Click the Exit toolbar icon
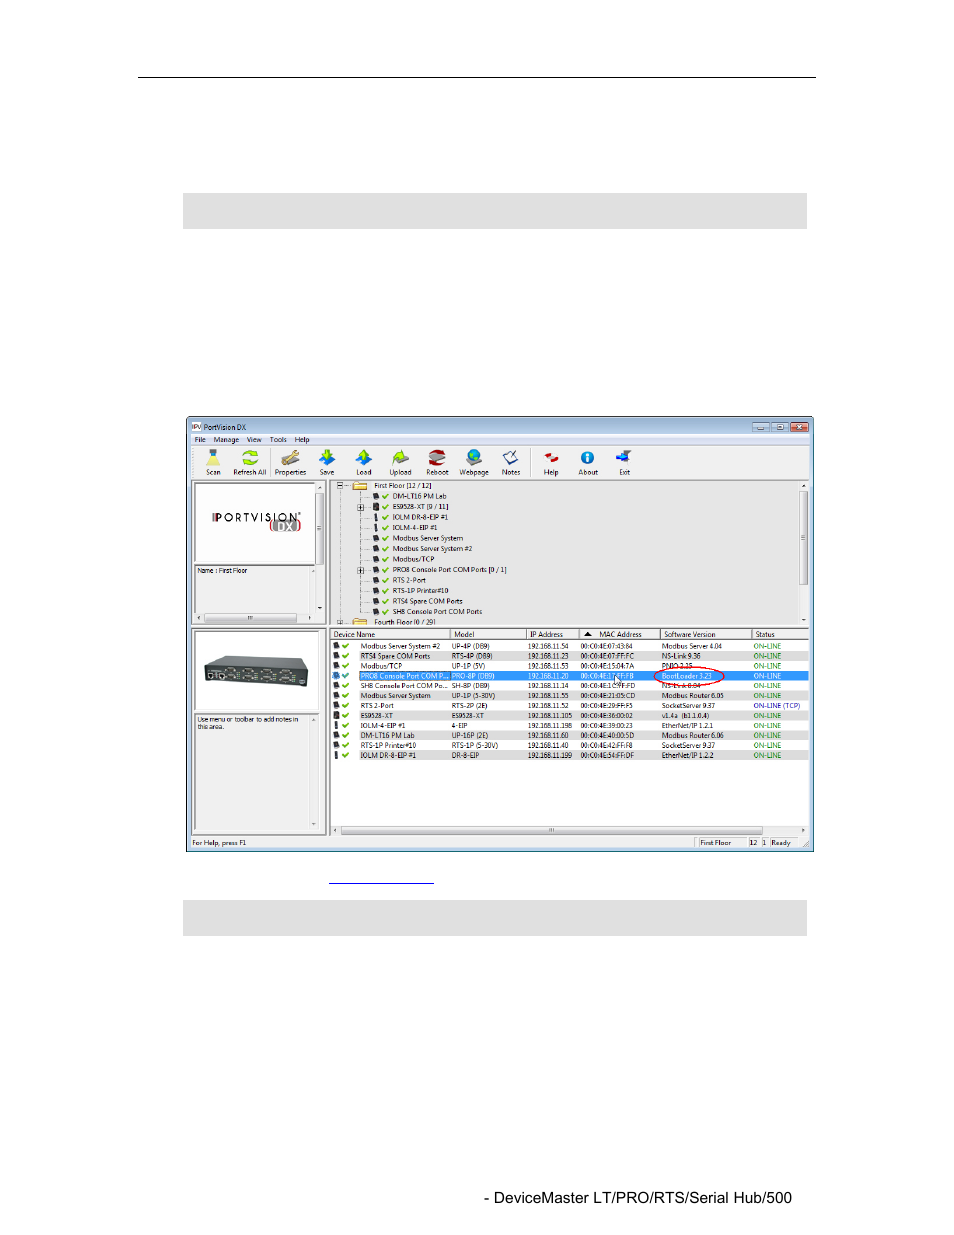Viewport: 954px width, 1235px height. click(624, 462)
